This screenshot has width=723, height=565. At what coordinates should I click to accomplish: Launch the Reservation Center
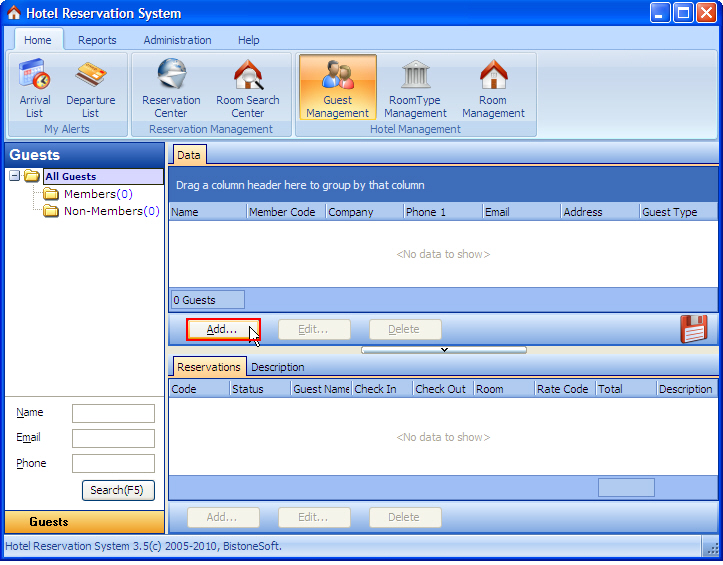tap(171, 88)
